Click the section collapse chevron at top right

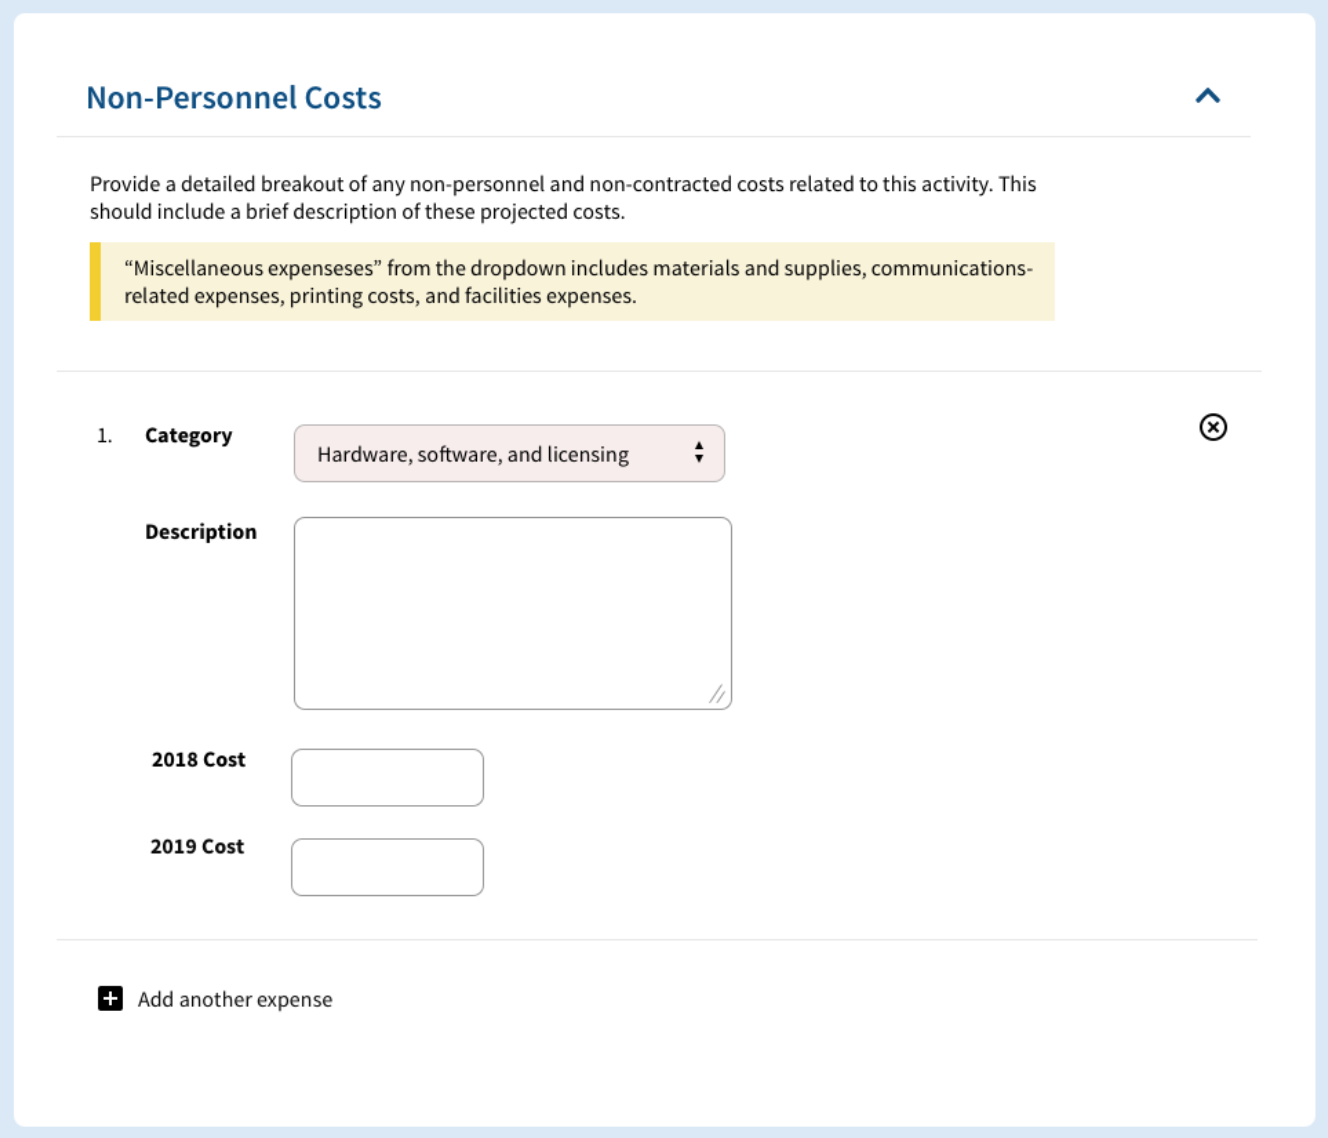(x=1207, y=96)
